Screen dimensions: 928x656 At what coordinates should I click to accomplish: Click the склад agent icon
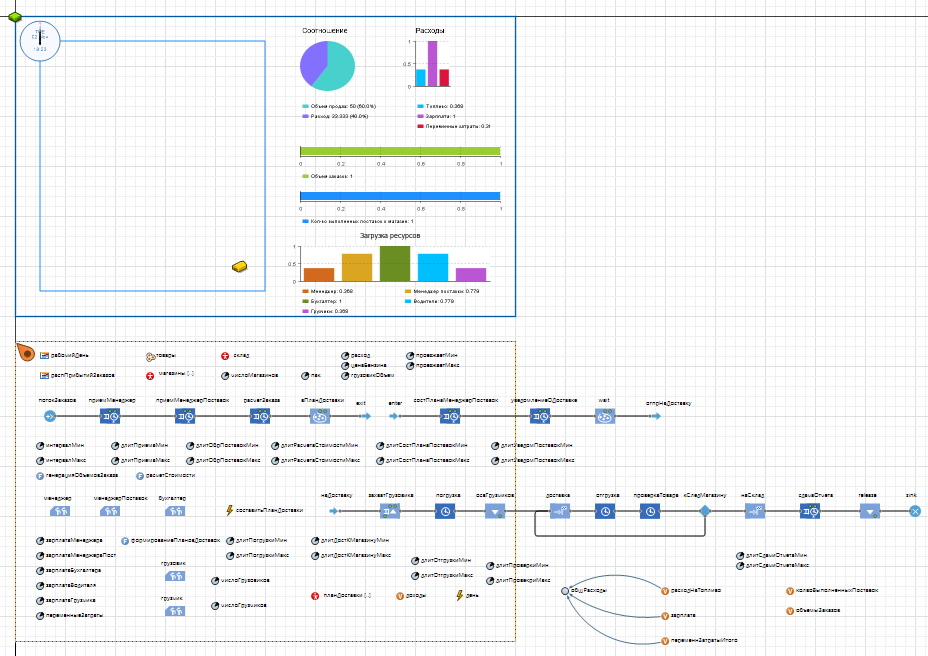click(225, 356)
